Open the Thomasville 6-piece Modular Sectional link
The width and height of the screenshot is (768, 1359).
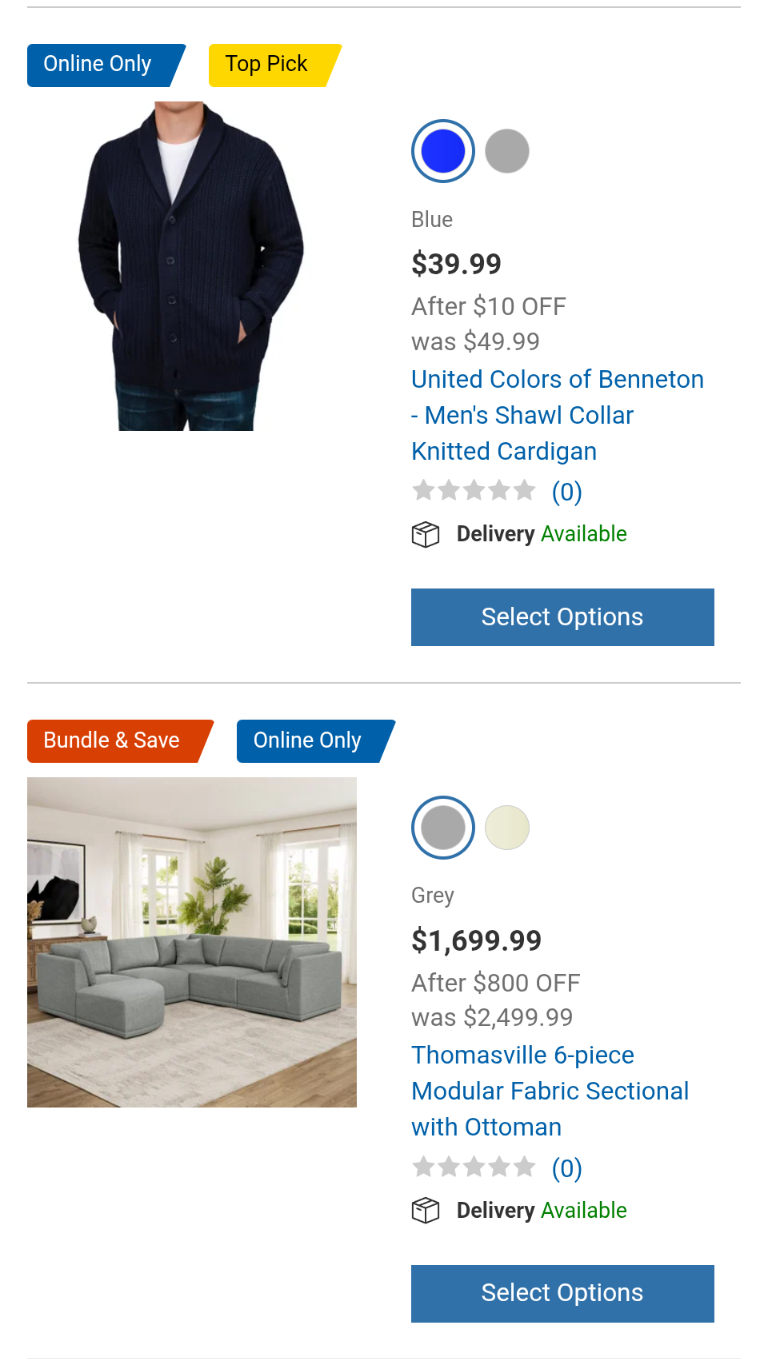[x=549, y=1091]
